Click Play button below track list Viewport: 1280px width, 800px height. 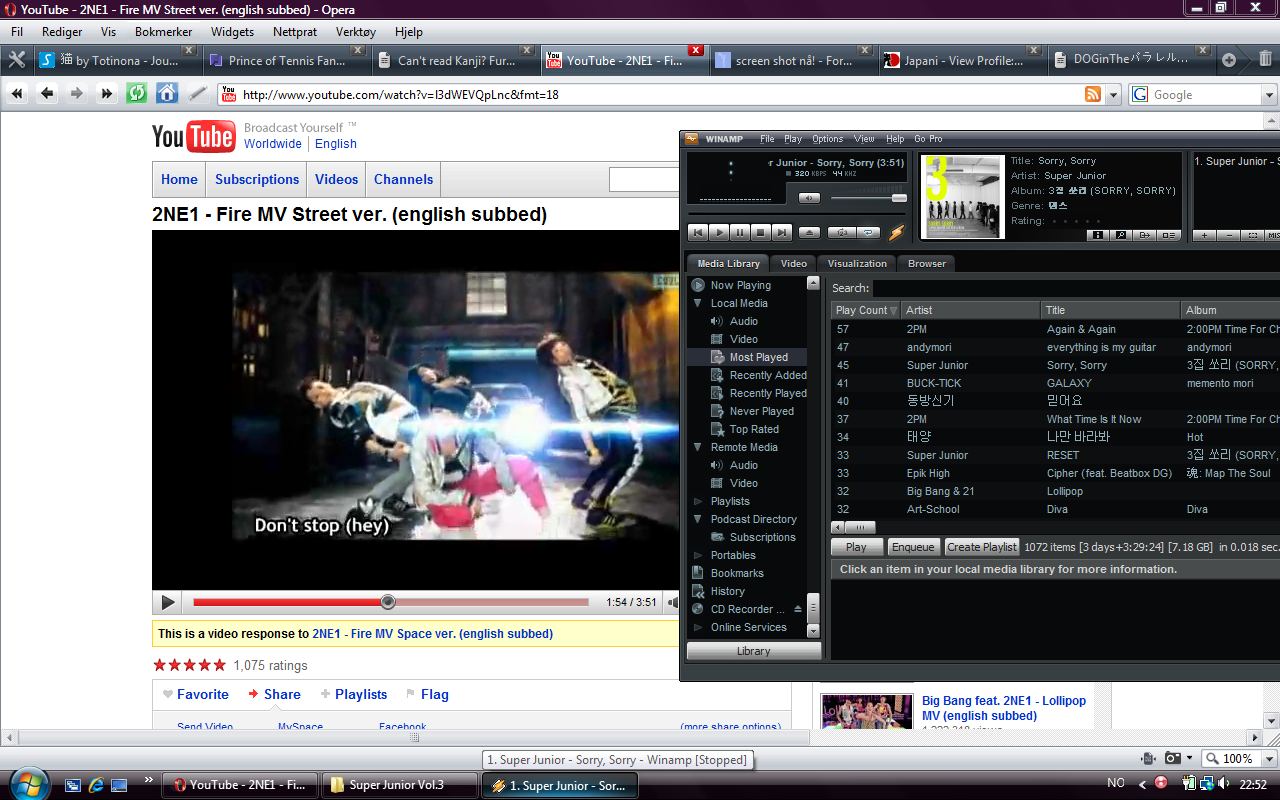[x=857, y=547]
